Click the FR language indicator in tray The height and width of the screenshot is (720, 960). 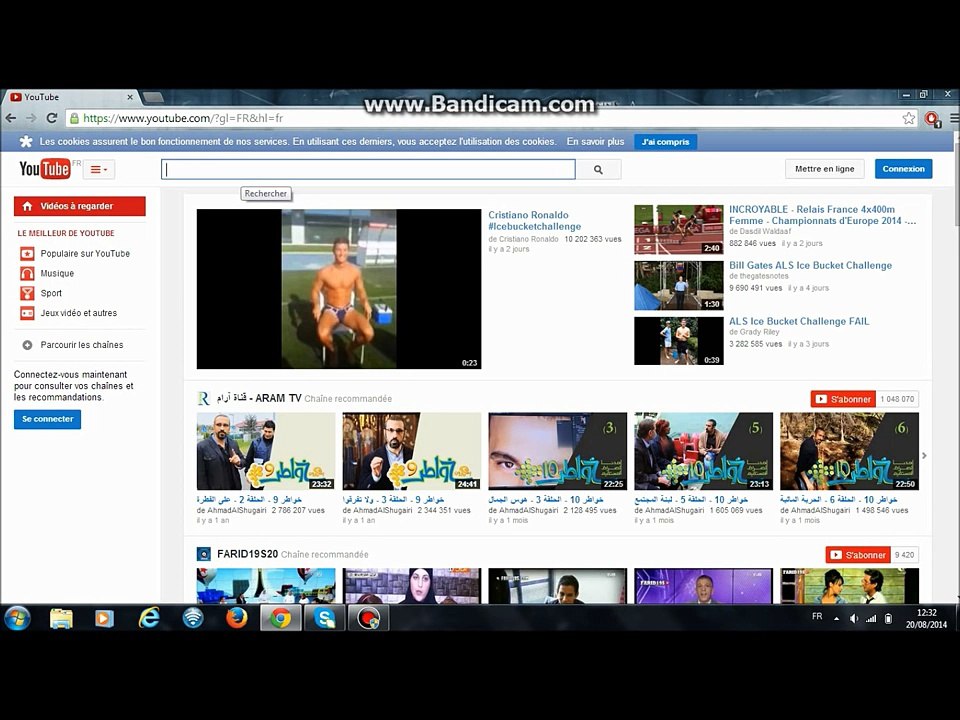tap(817, 616)
